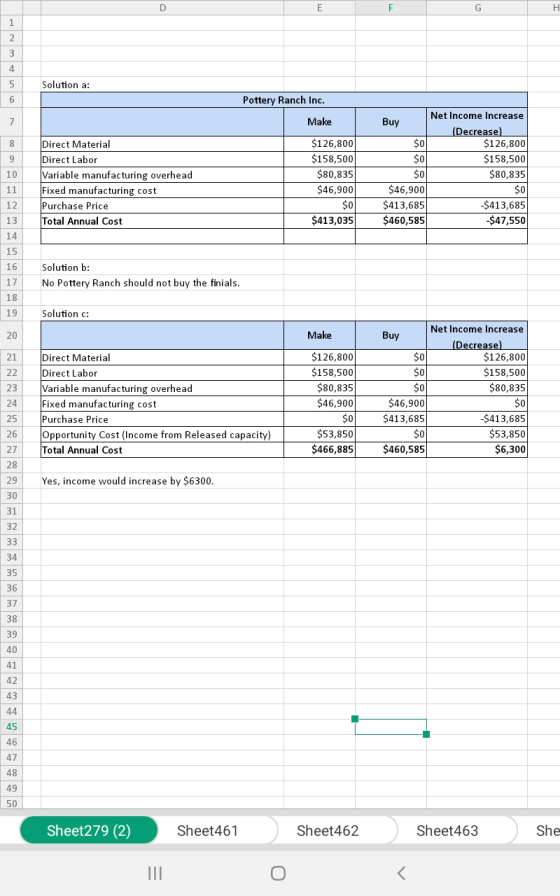Select row 13 header
The height and width of the screenshot is (896, 560).
(x=11, y=221)
